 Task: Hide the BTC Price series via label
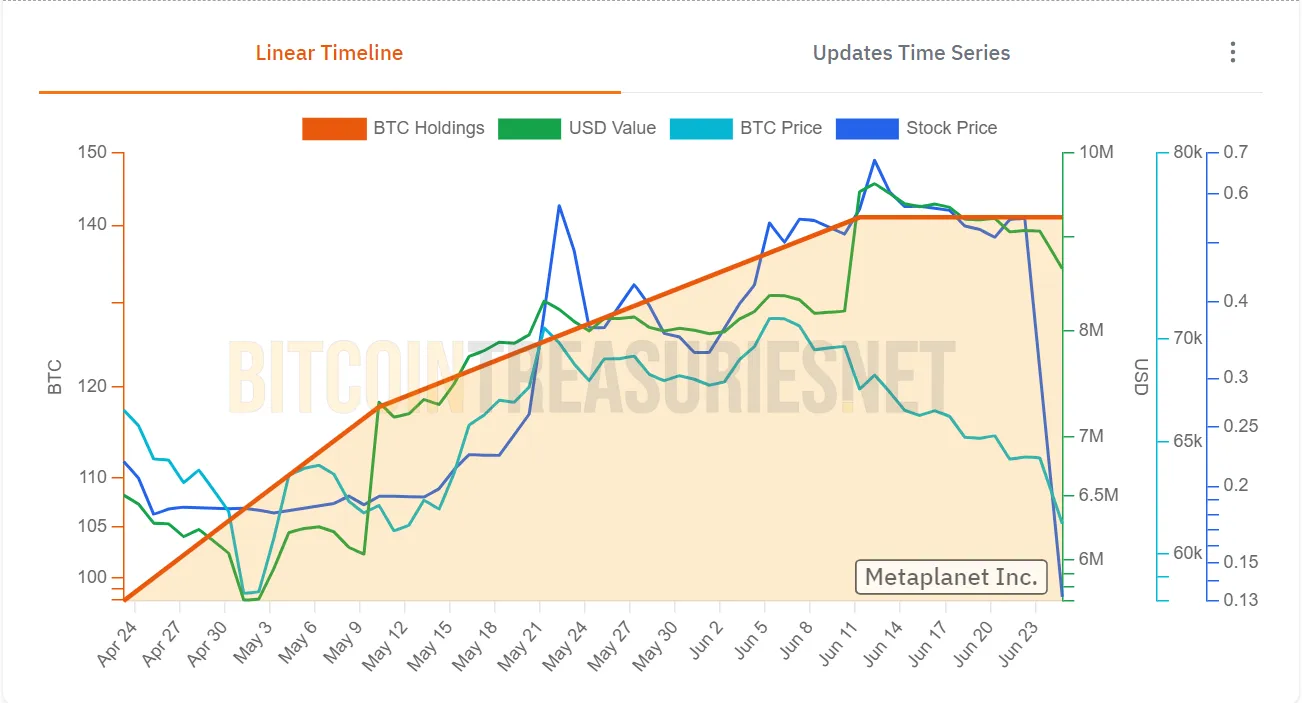pos(781,128)
